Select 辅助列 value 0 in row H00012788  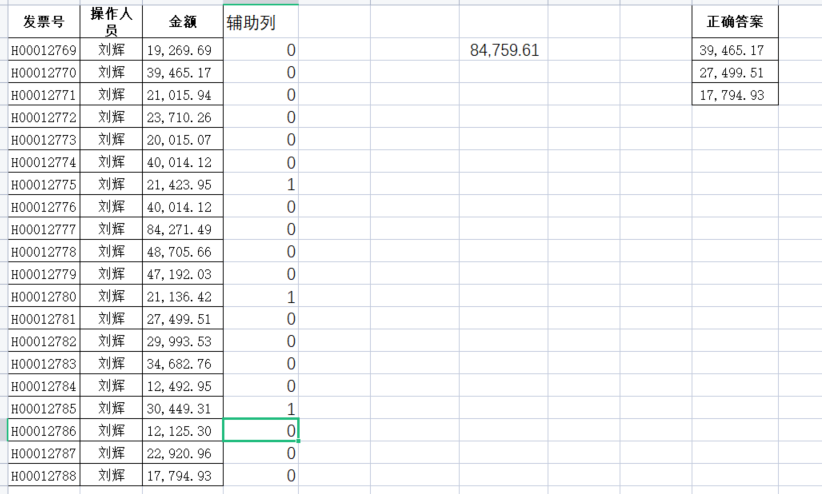pos(261,476)
